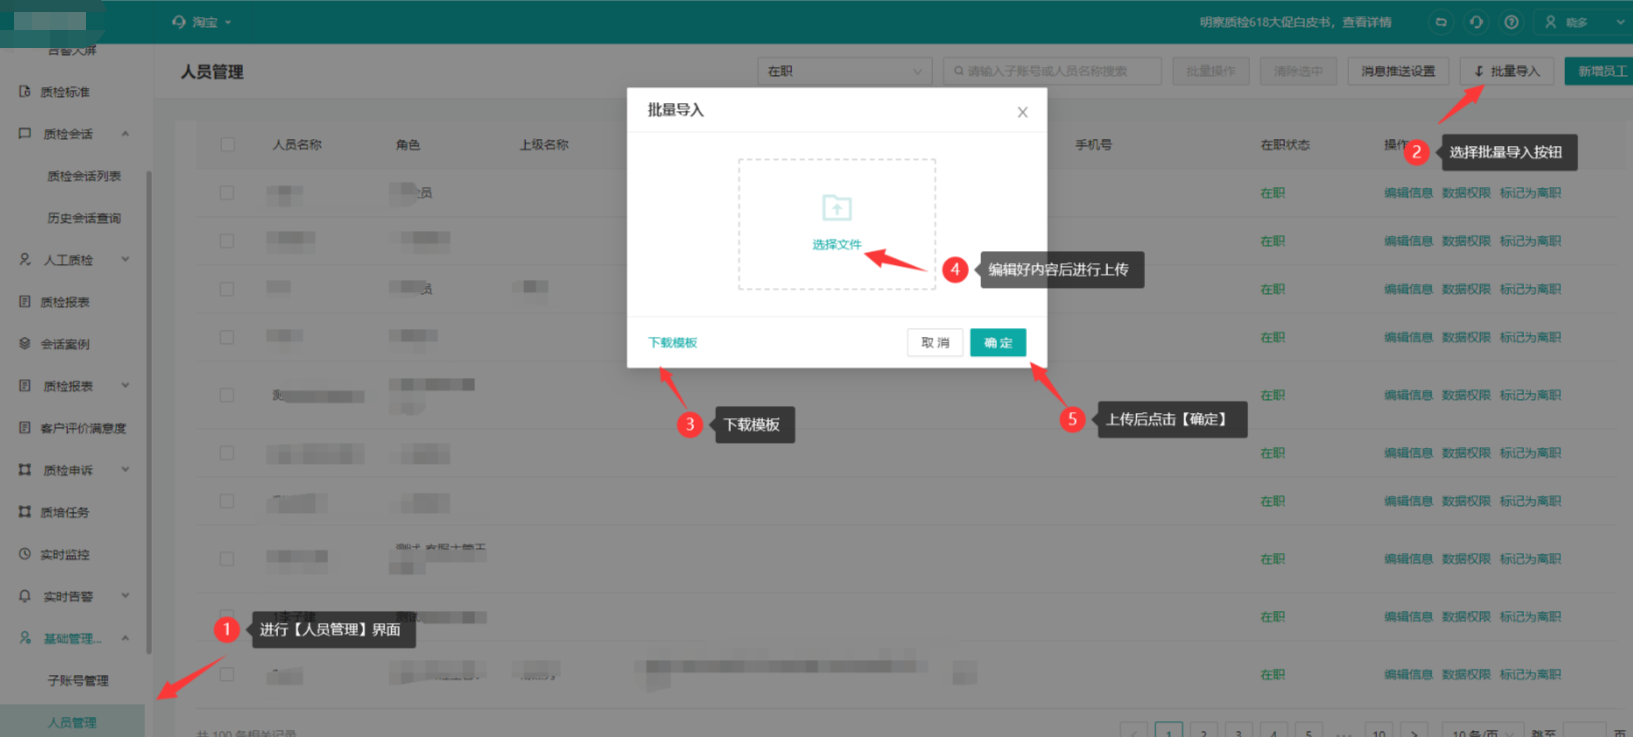Close the 批量导入 dialog with X
The image size is (1633, 737).
click(x=1022, y=112)
